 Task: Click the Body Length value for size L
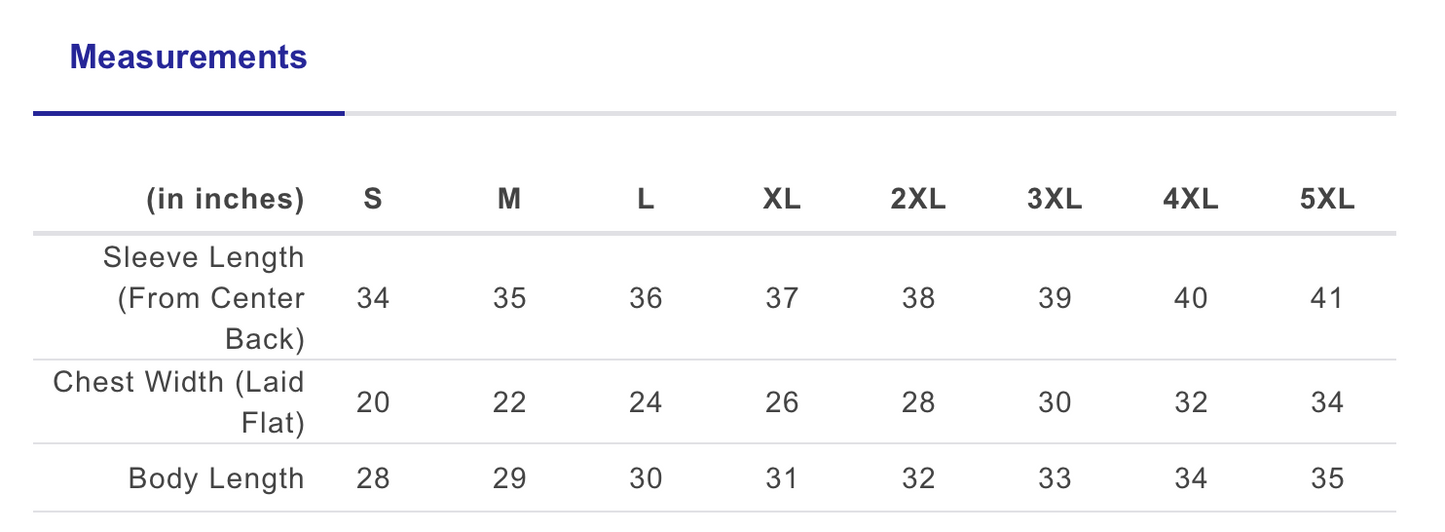[646, 478]
